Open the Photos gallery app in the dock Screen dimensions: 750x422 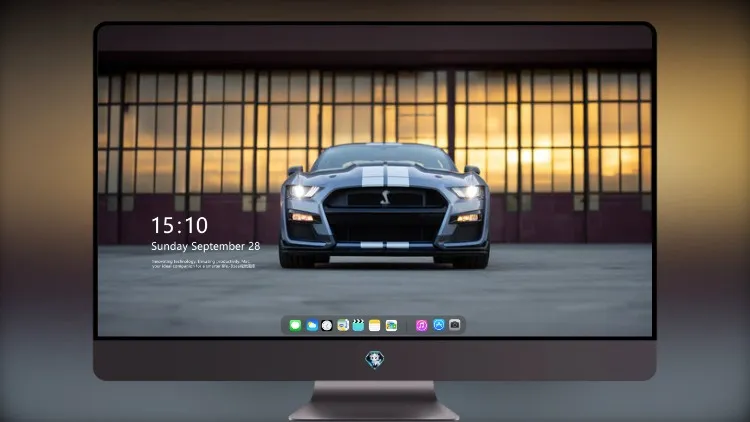(391, 325)
